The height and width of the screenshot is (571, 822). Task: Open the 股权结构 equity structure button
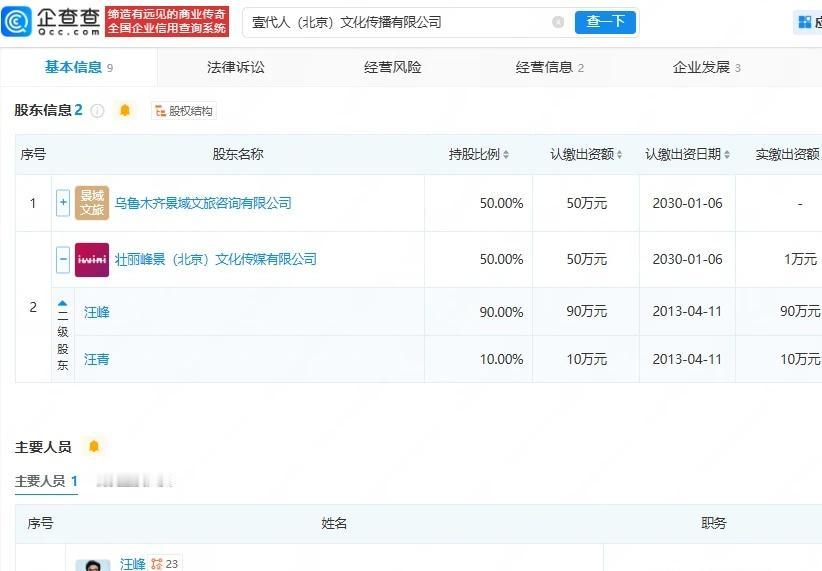point(184,111)
